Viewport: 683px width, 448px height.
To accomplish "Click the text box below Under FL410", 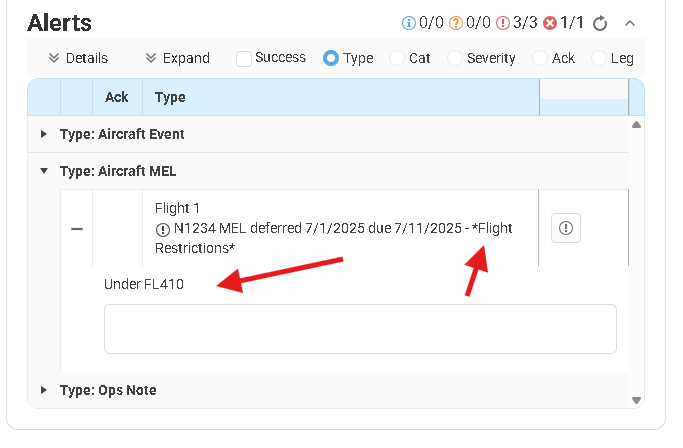I will point(360,329).
